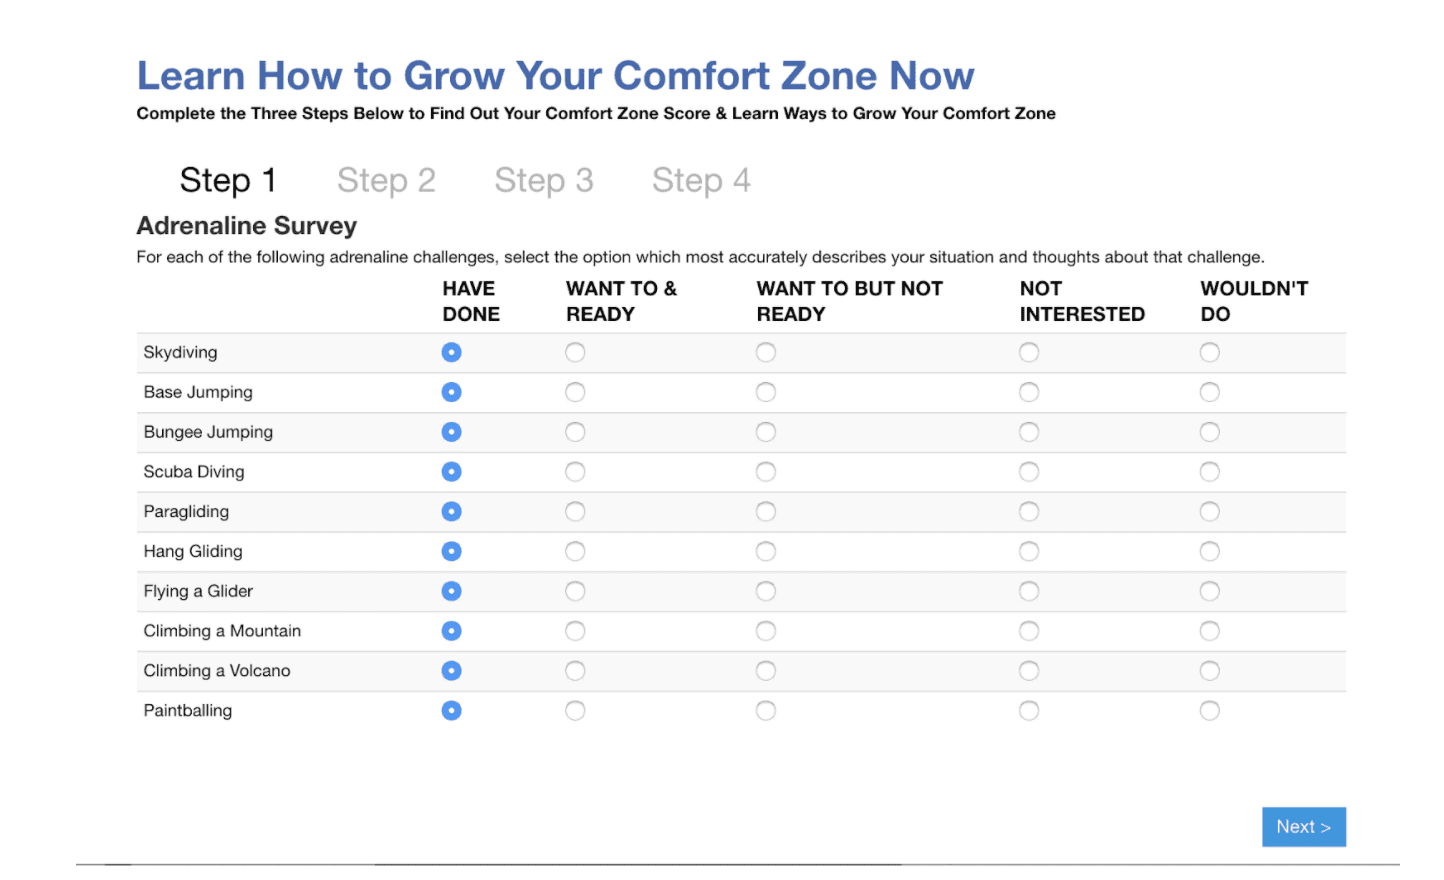Pick Want To & Ready for Paragliding
Image resolution: width=1444 pixels, height=880 pixels.
click(575, 512)
